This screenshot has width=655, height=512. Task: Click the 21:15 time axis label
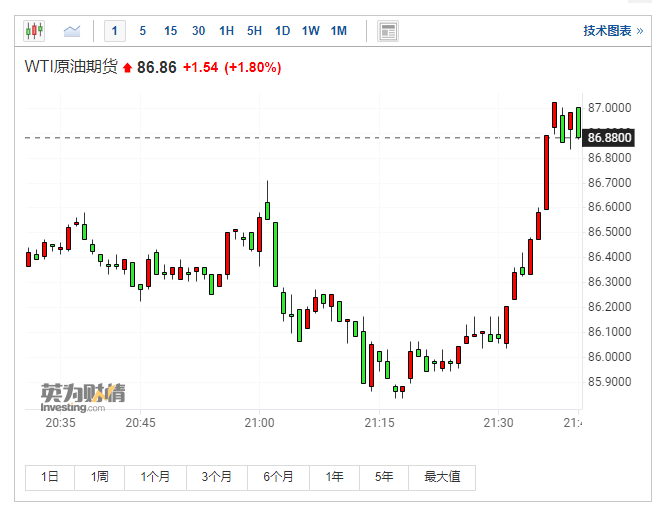(x=379, y=423)
